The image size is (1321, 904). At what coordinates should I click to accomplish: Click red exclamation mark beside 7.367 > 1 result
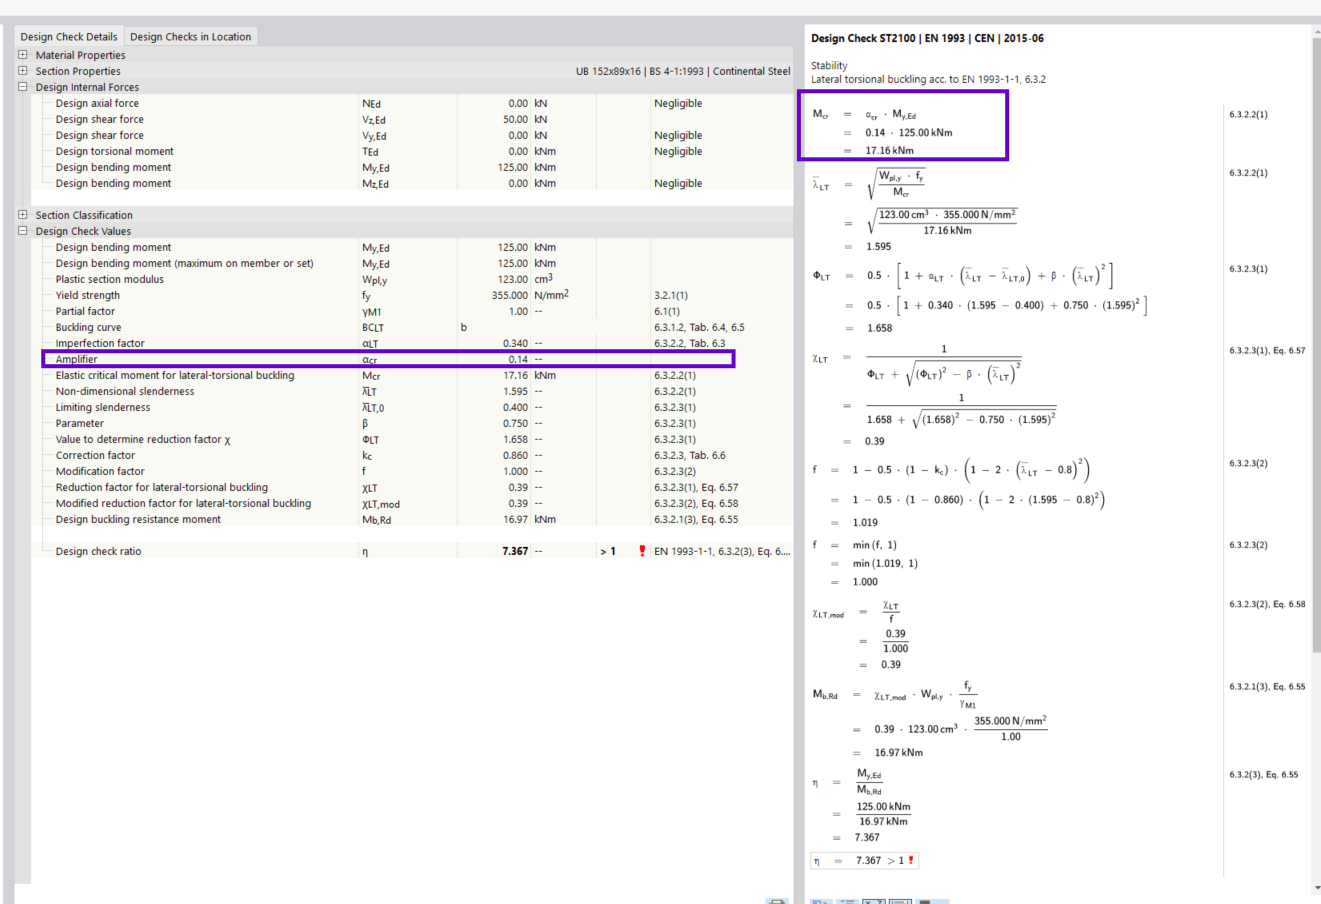click(x=911, y=860)
